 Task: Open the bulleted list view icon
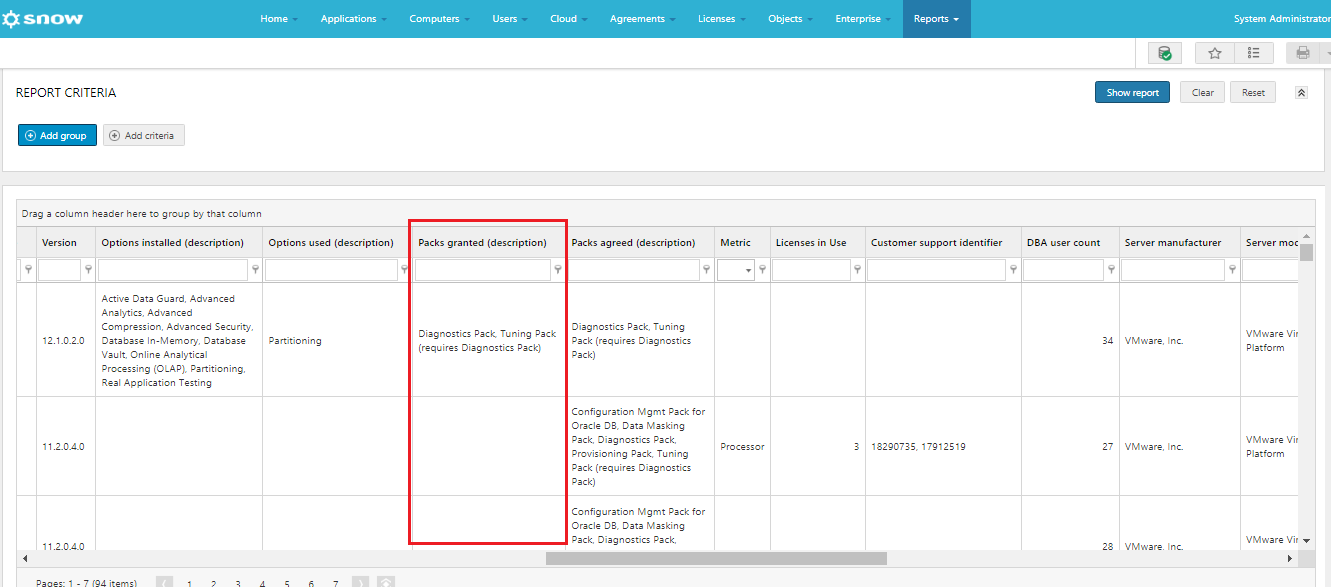pyautogui.click(x=1254, y=53)
